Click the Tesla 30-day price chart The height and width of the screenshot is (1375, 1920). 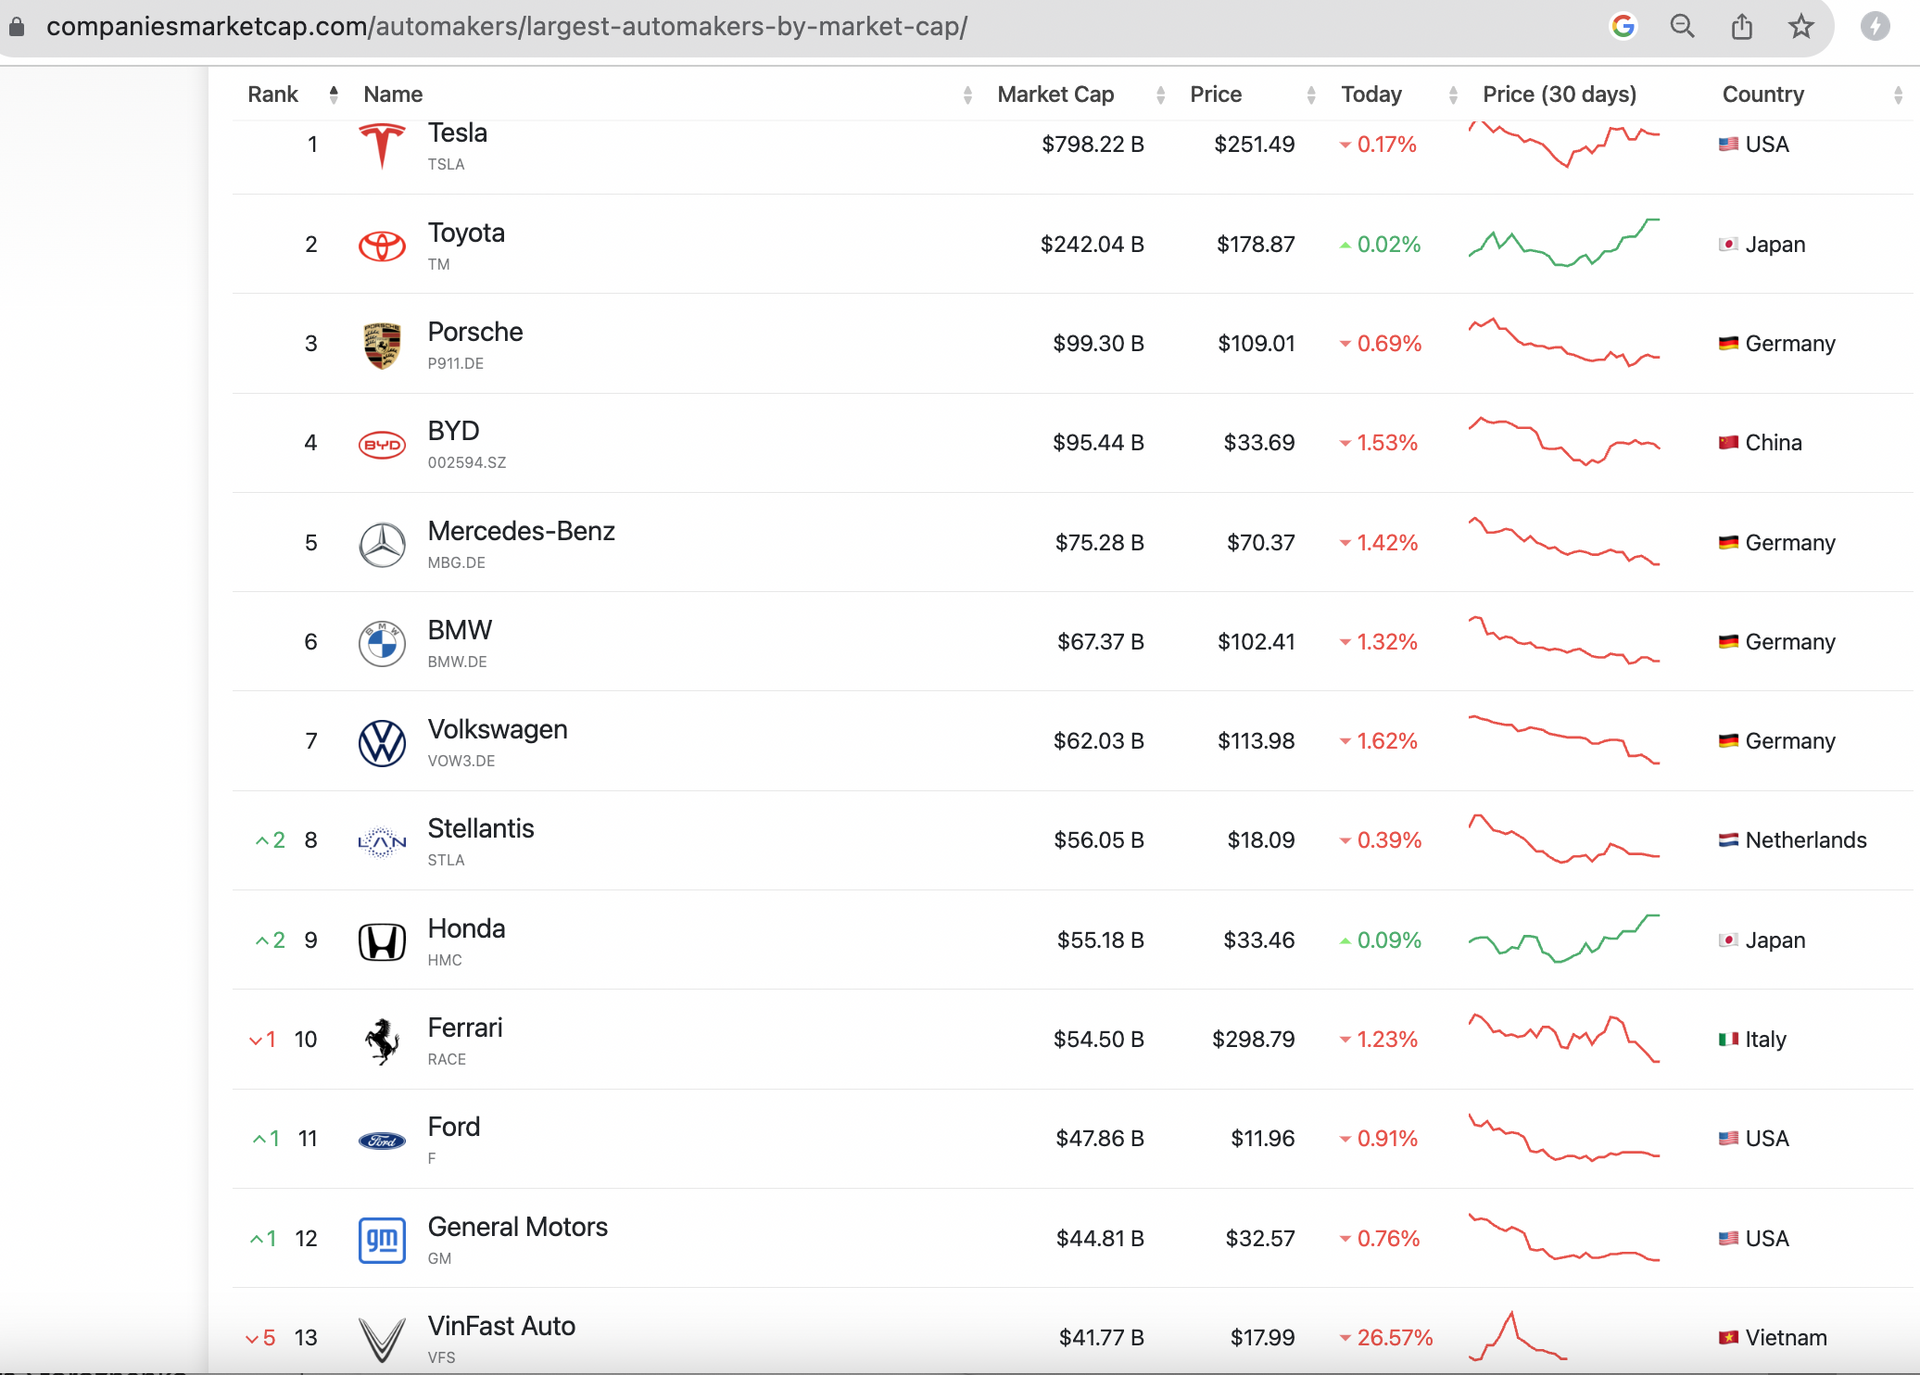click(1564, 144)
